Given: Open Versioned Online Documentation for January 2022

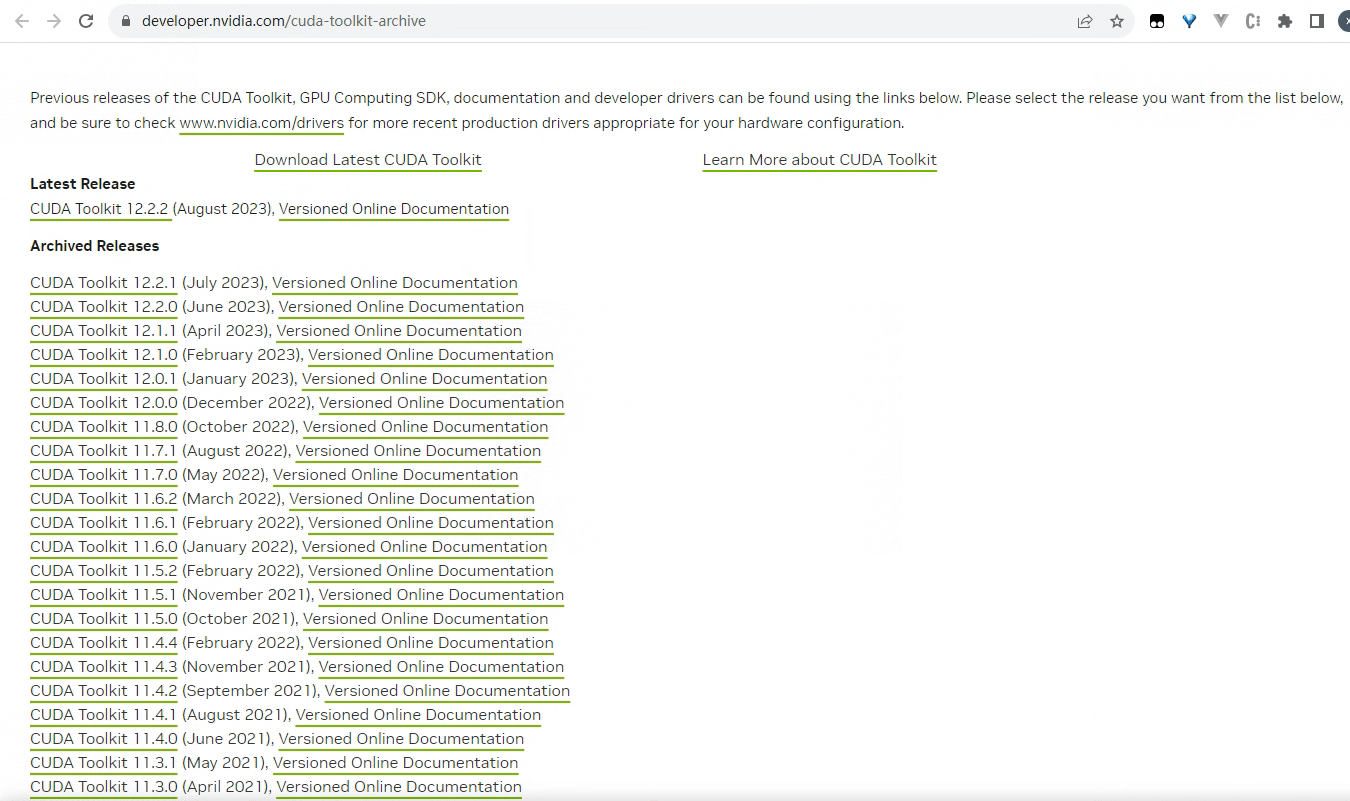Looking at the screenshot, I should (425, 547).
